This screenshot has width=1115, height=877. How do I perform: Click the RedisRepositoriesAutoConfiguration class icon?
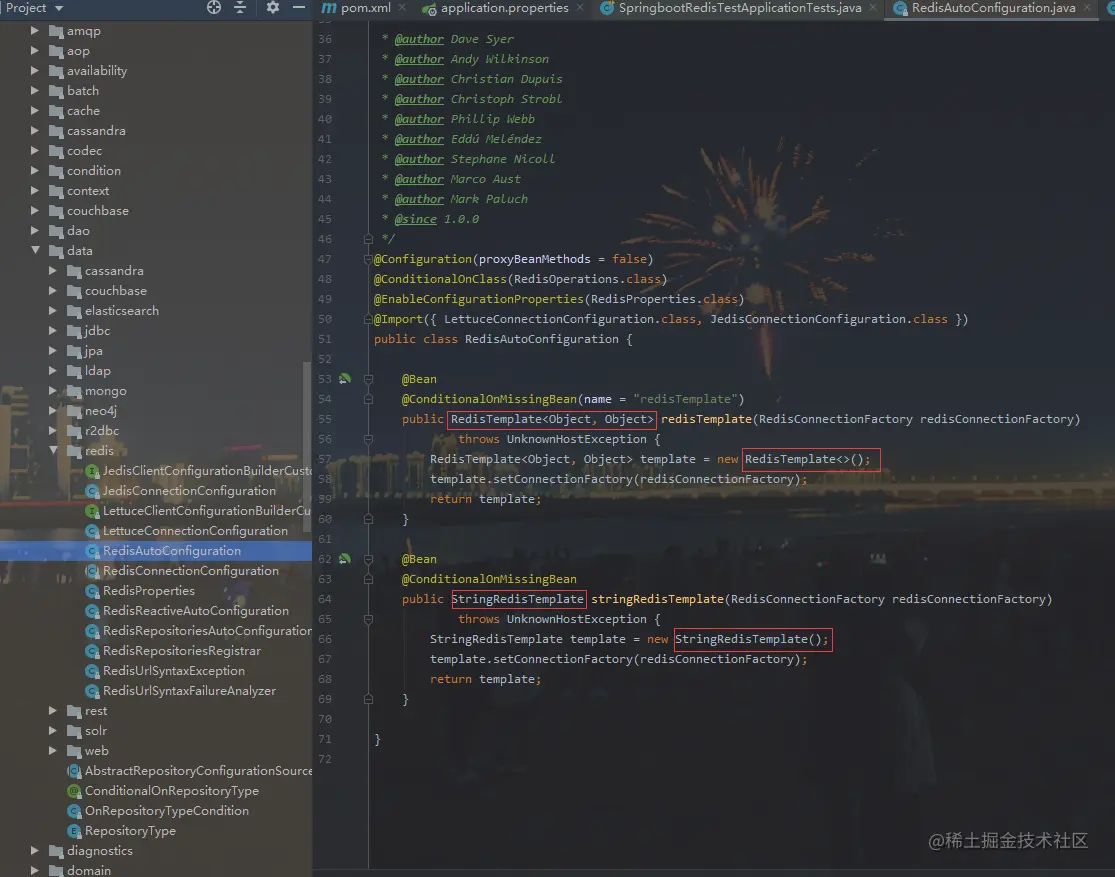point(92,630)
